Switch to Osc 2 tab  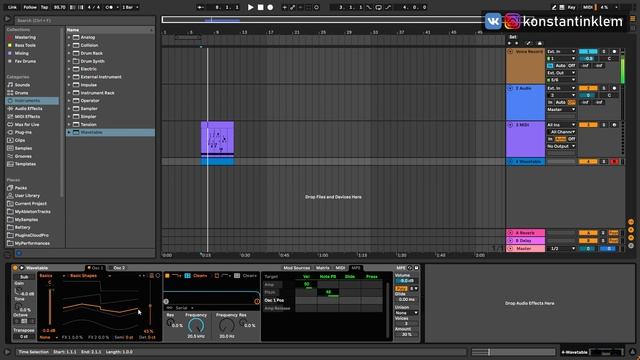(119, 268)
